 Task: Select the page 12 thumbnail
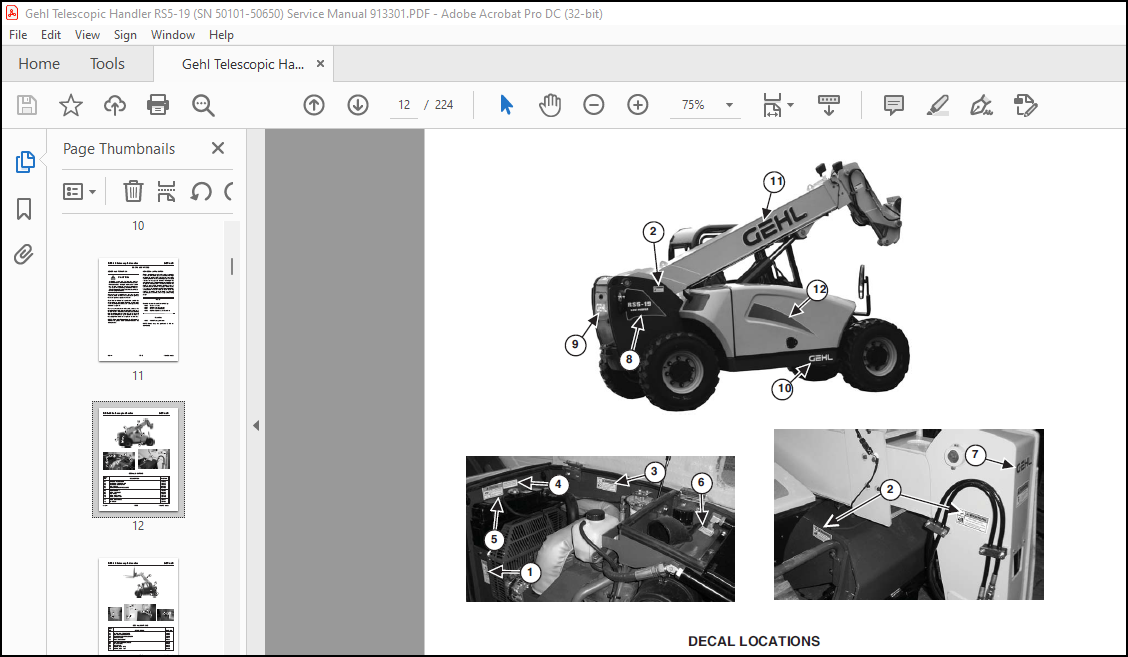(138, 459)
